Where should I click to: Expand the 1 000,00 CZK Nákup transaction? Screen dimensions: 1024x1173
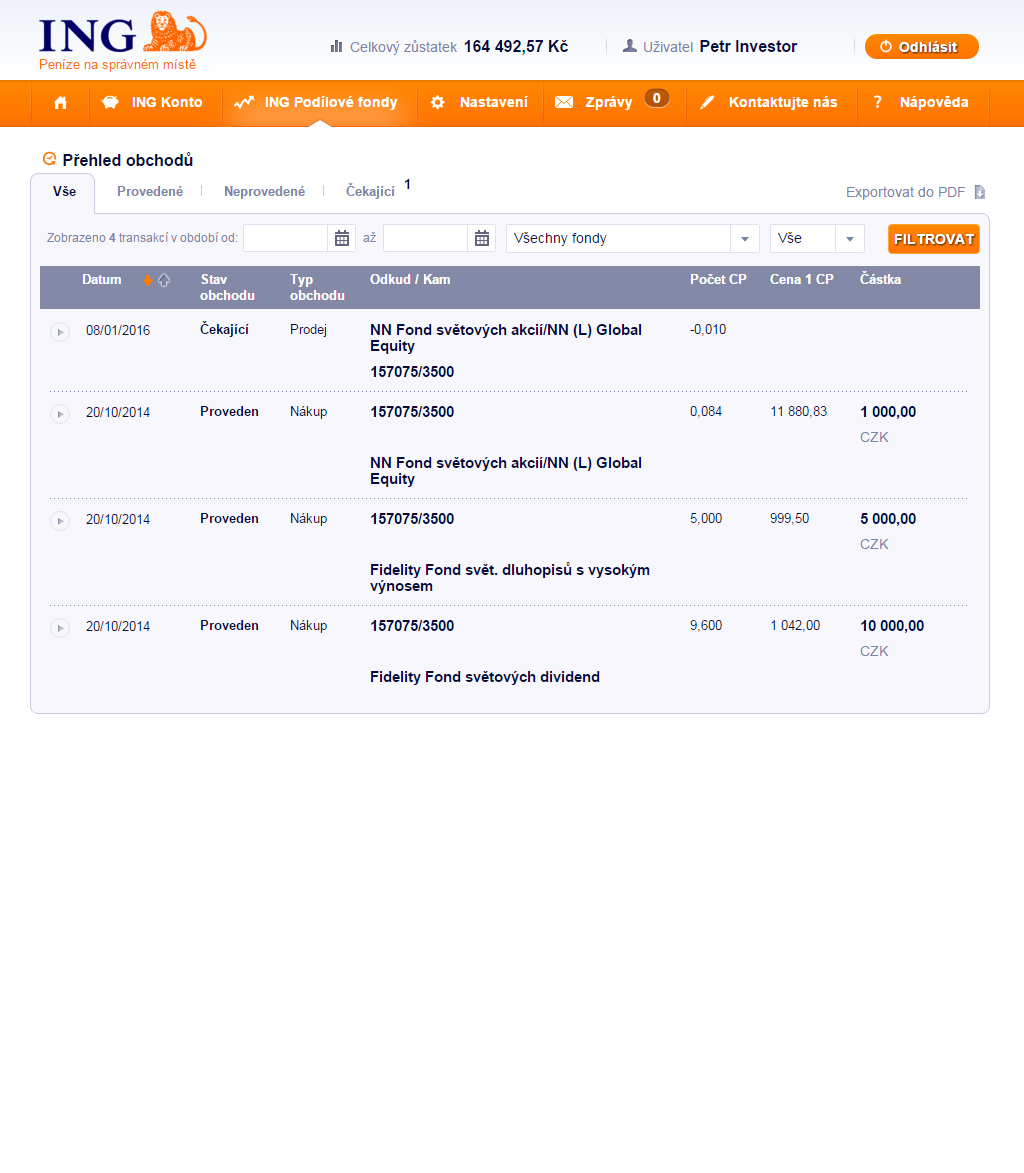click(60, 413)
